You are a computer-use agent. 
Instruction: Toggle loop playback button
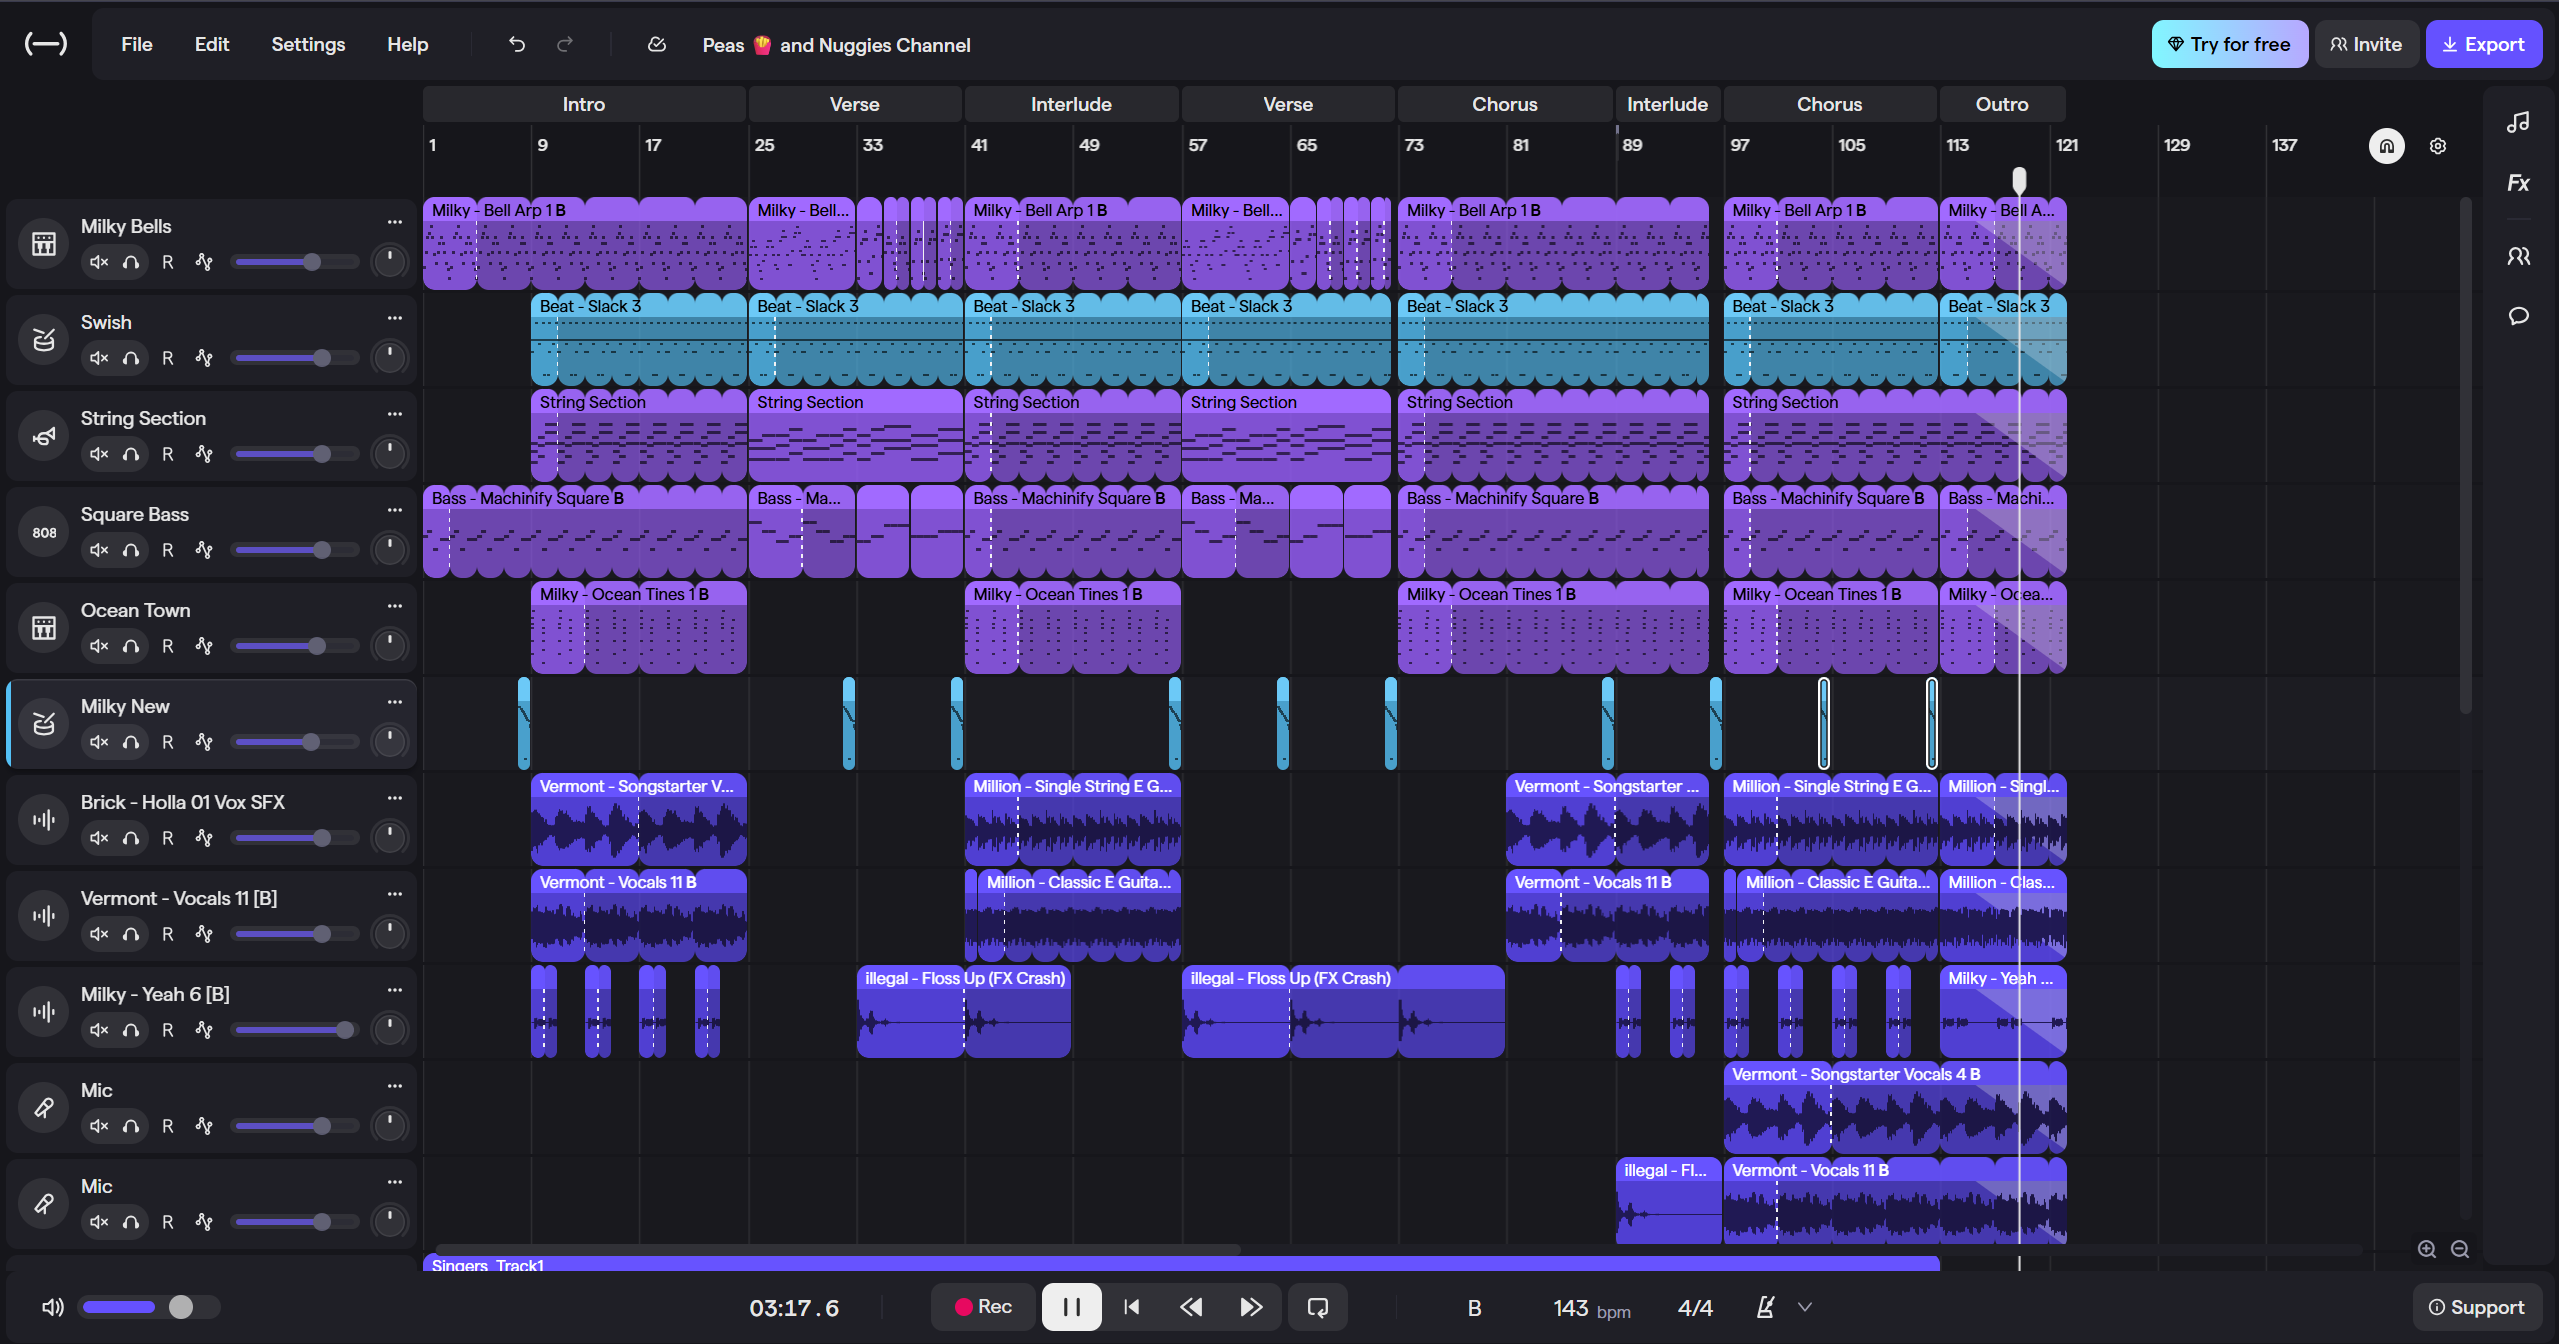[1318, 1307]
